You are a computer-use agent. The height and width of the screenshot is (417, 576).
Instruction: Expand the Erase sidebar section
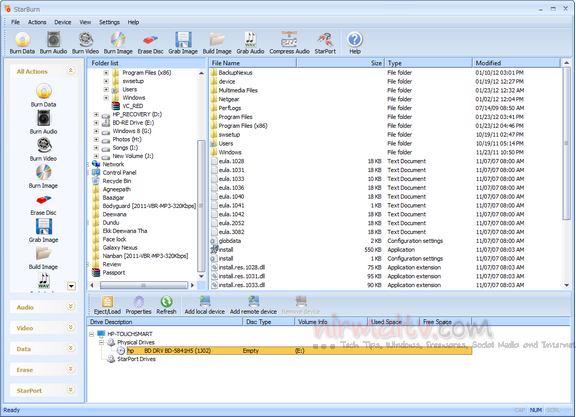click(x=71, y=369)
